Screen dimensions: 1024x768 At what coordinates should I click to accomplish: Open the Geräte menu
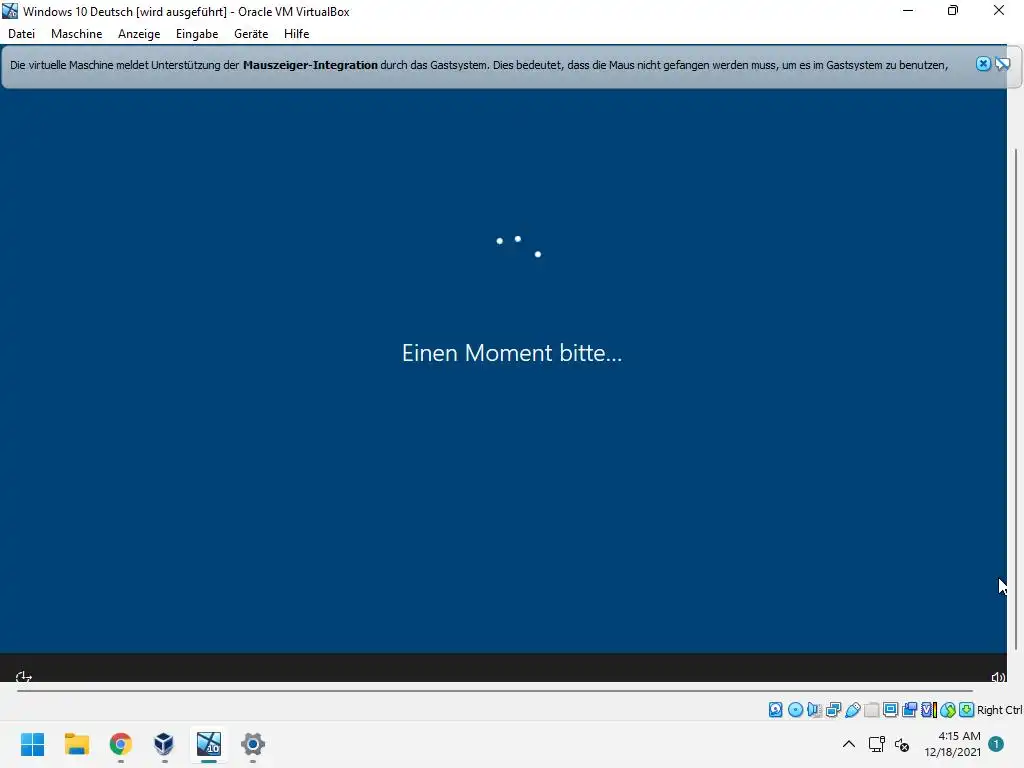[251, 34]
